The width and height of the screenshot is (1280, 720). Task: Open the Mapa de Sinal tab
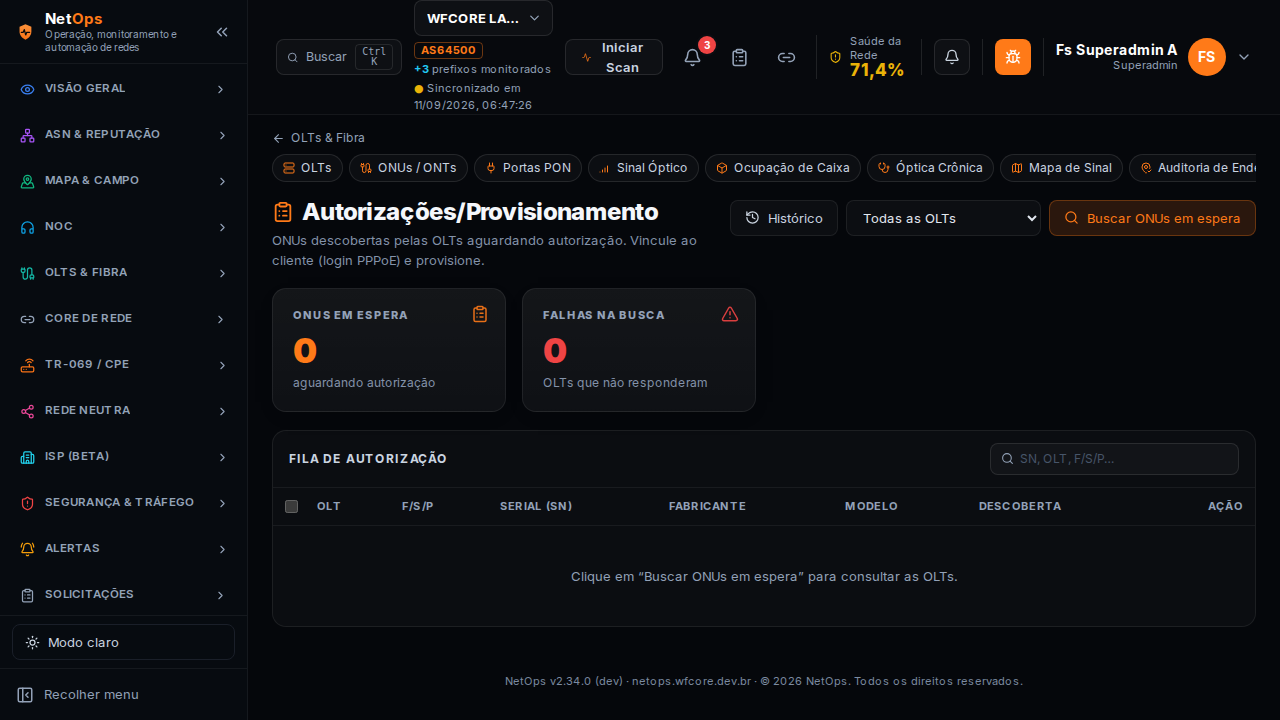(1062, 168)
